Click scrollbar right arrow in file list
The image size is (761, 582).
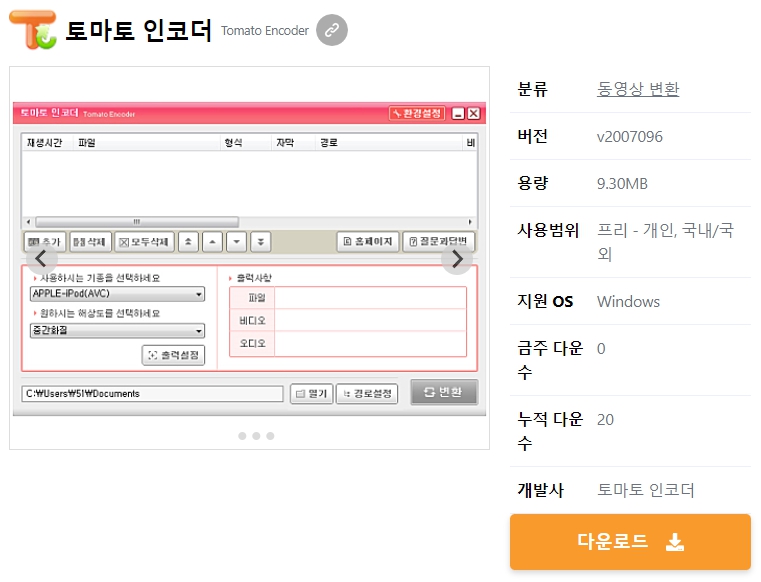(470, 222)
